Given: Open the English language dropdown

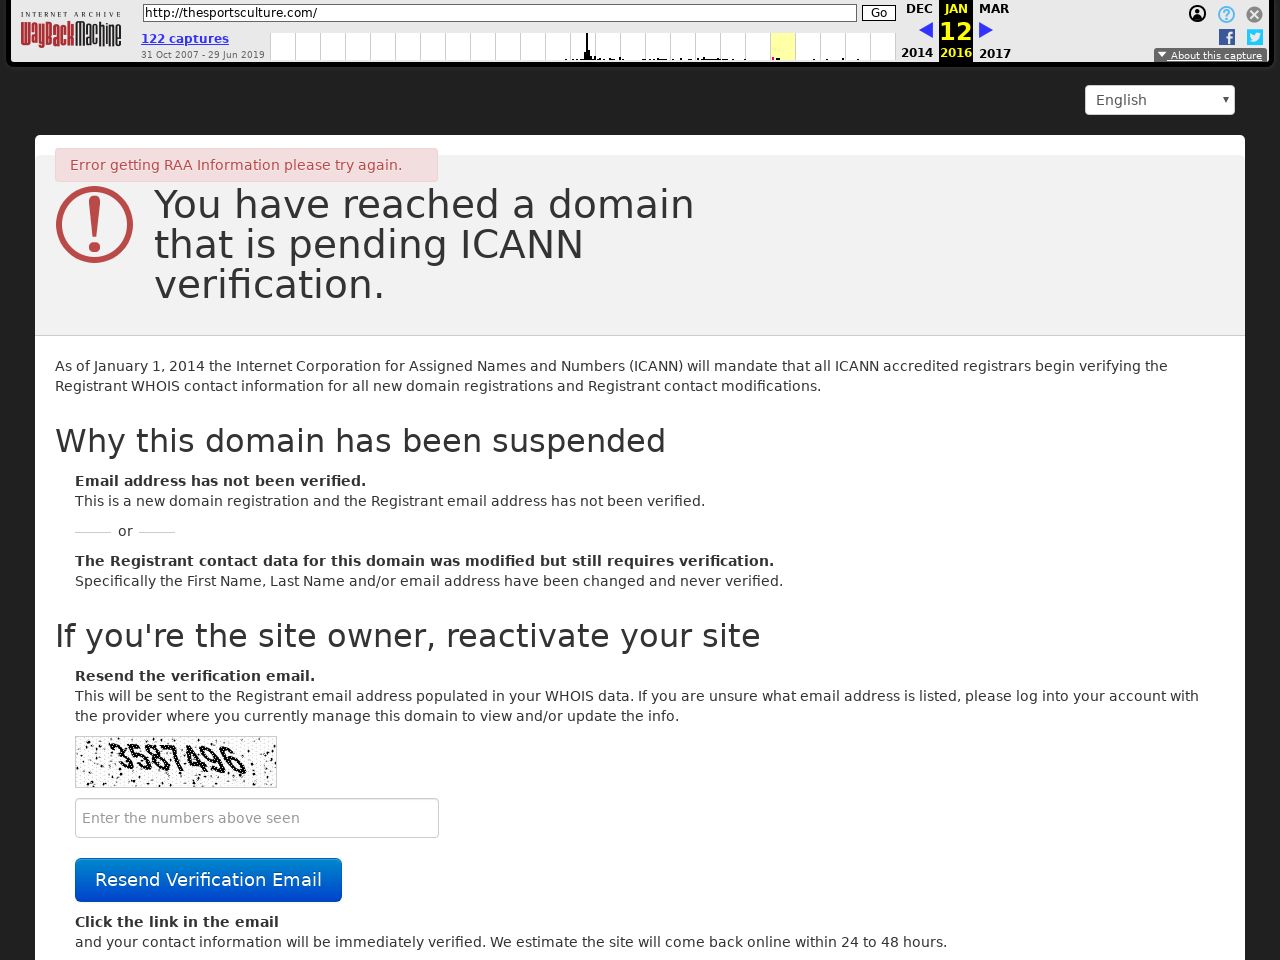Looking at the screenshot, I should 1159,100.
